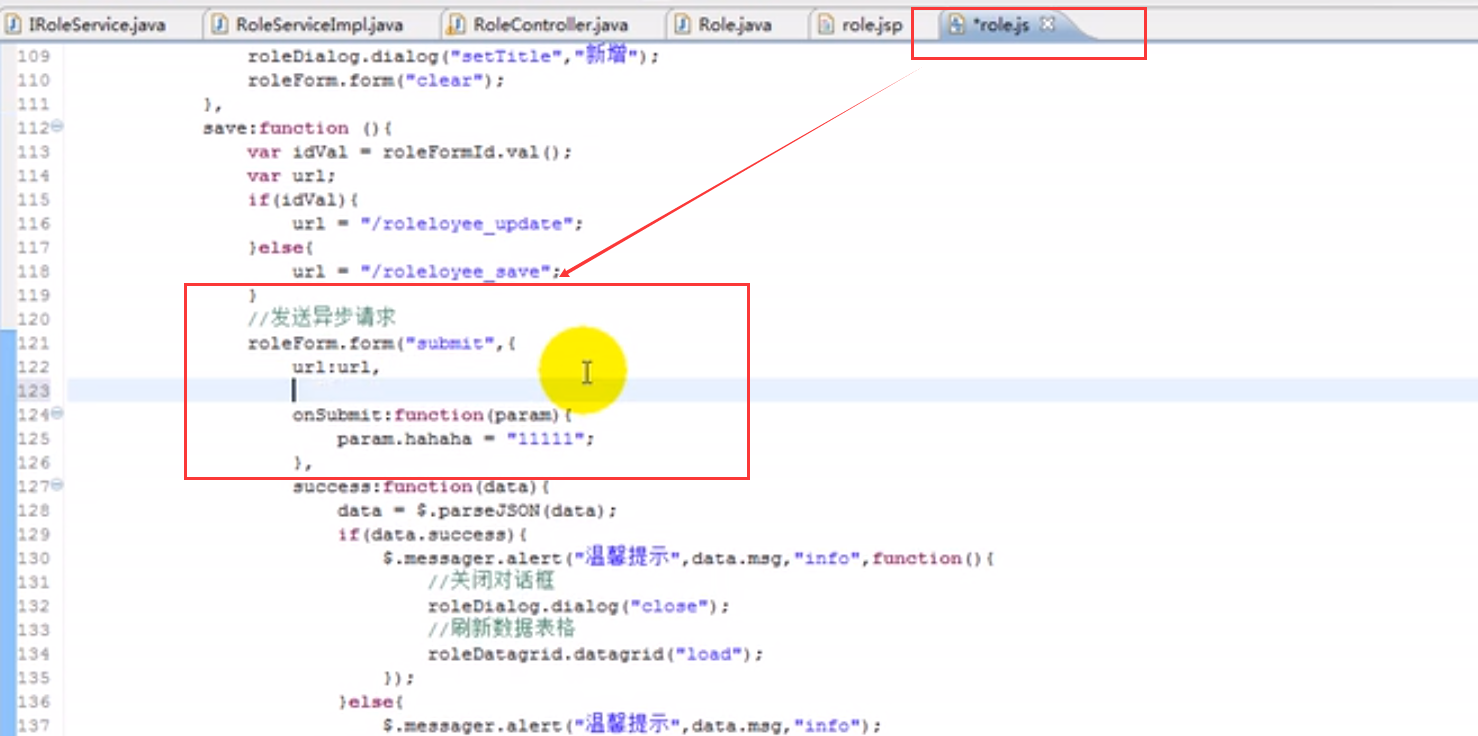Click the comment '//关闭对话框'
The height and width of the screenshot is (736, 1478).
[490, 581]
